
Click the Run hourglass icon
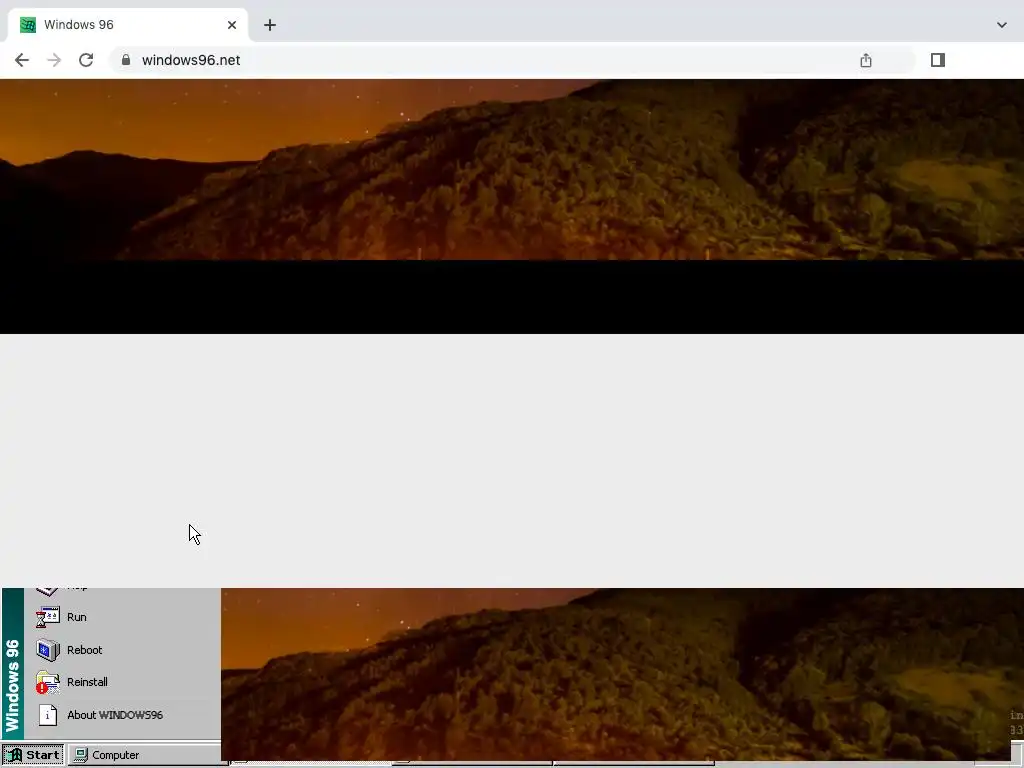48,617
